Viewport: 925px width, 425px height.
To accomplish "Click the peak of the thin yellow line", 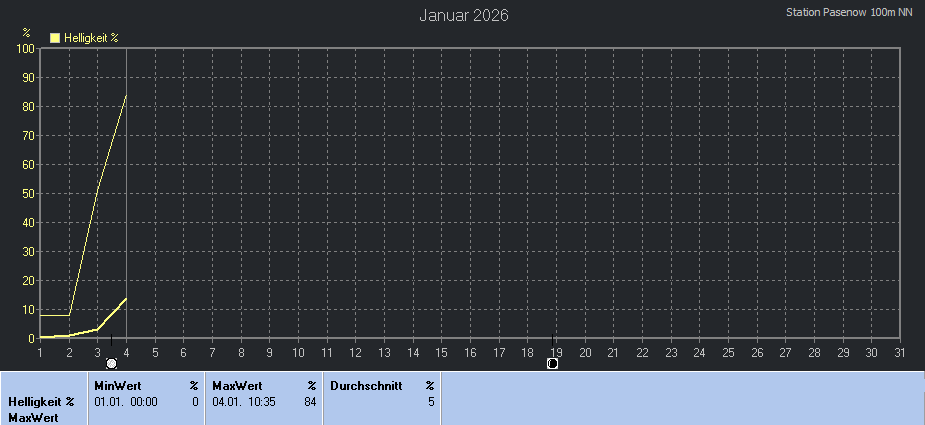I will [x=125, y=95].
